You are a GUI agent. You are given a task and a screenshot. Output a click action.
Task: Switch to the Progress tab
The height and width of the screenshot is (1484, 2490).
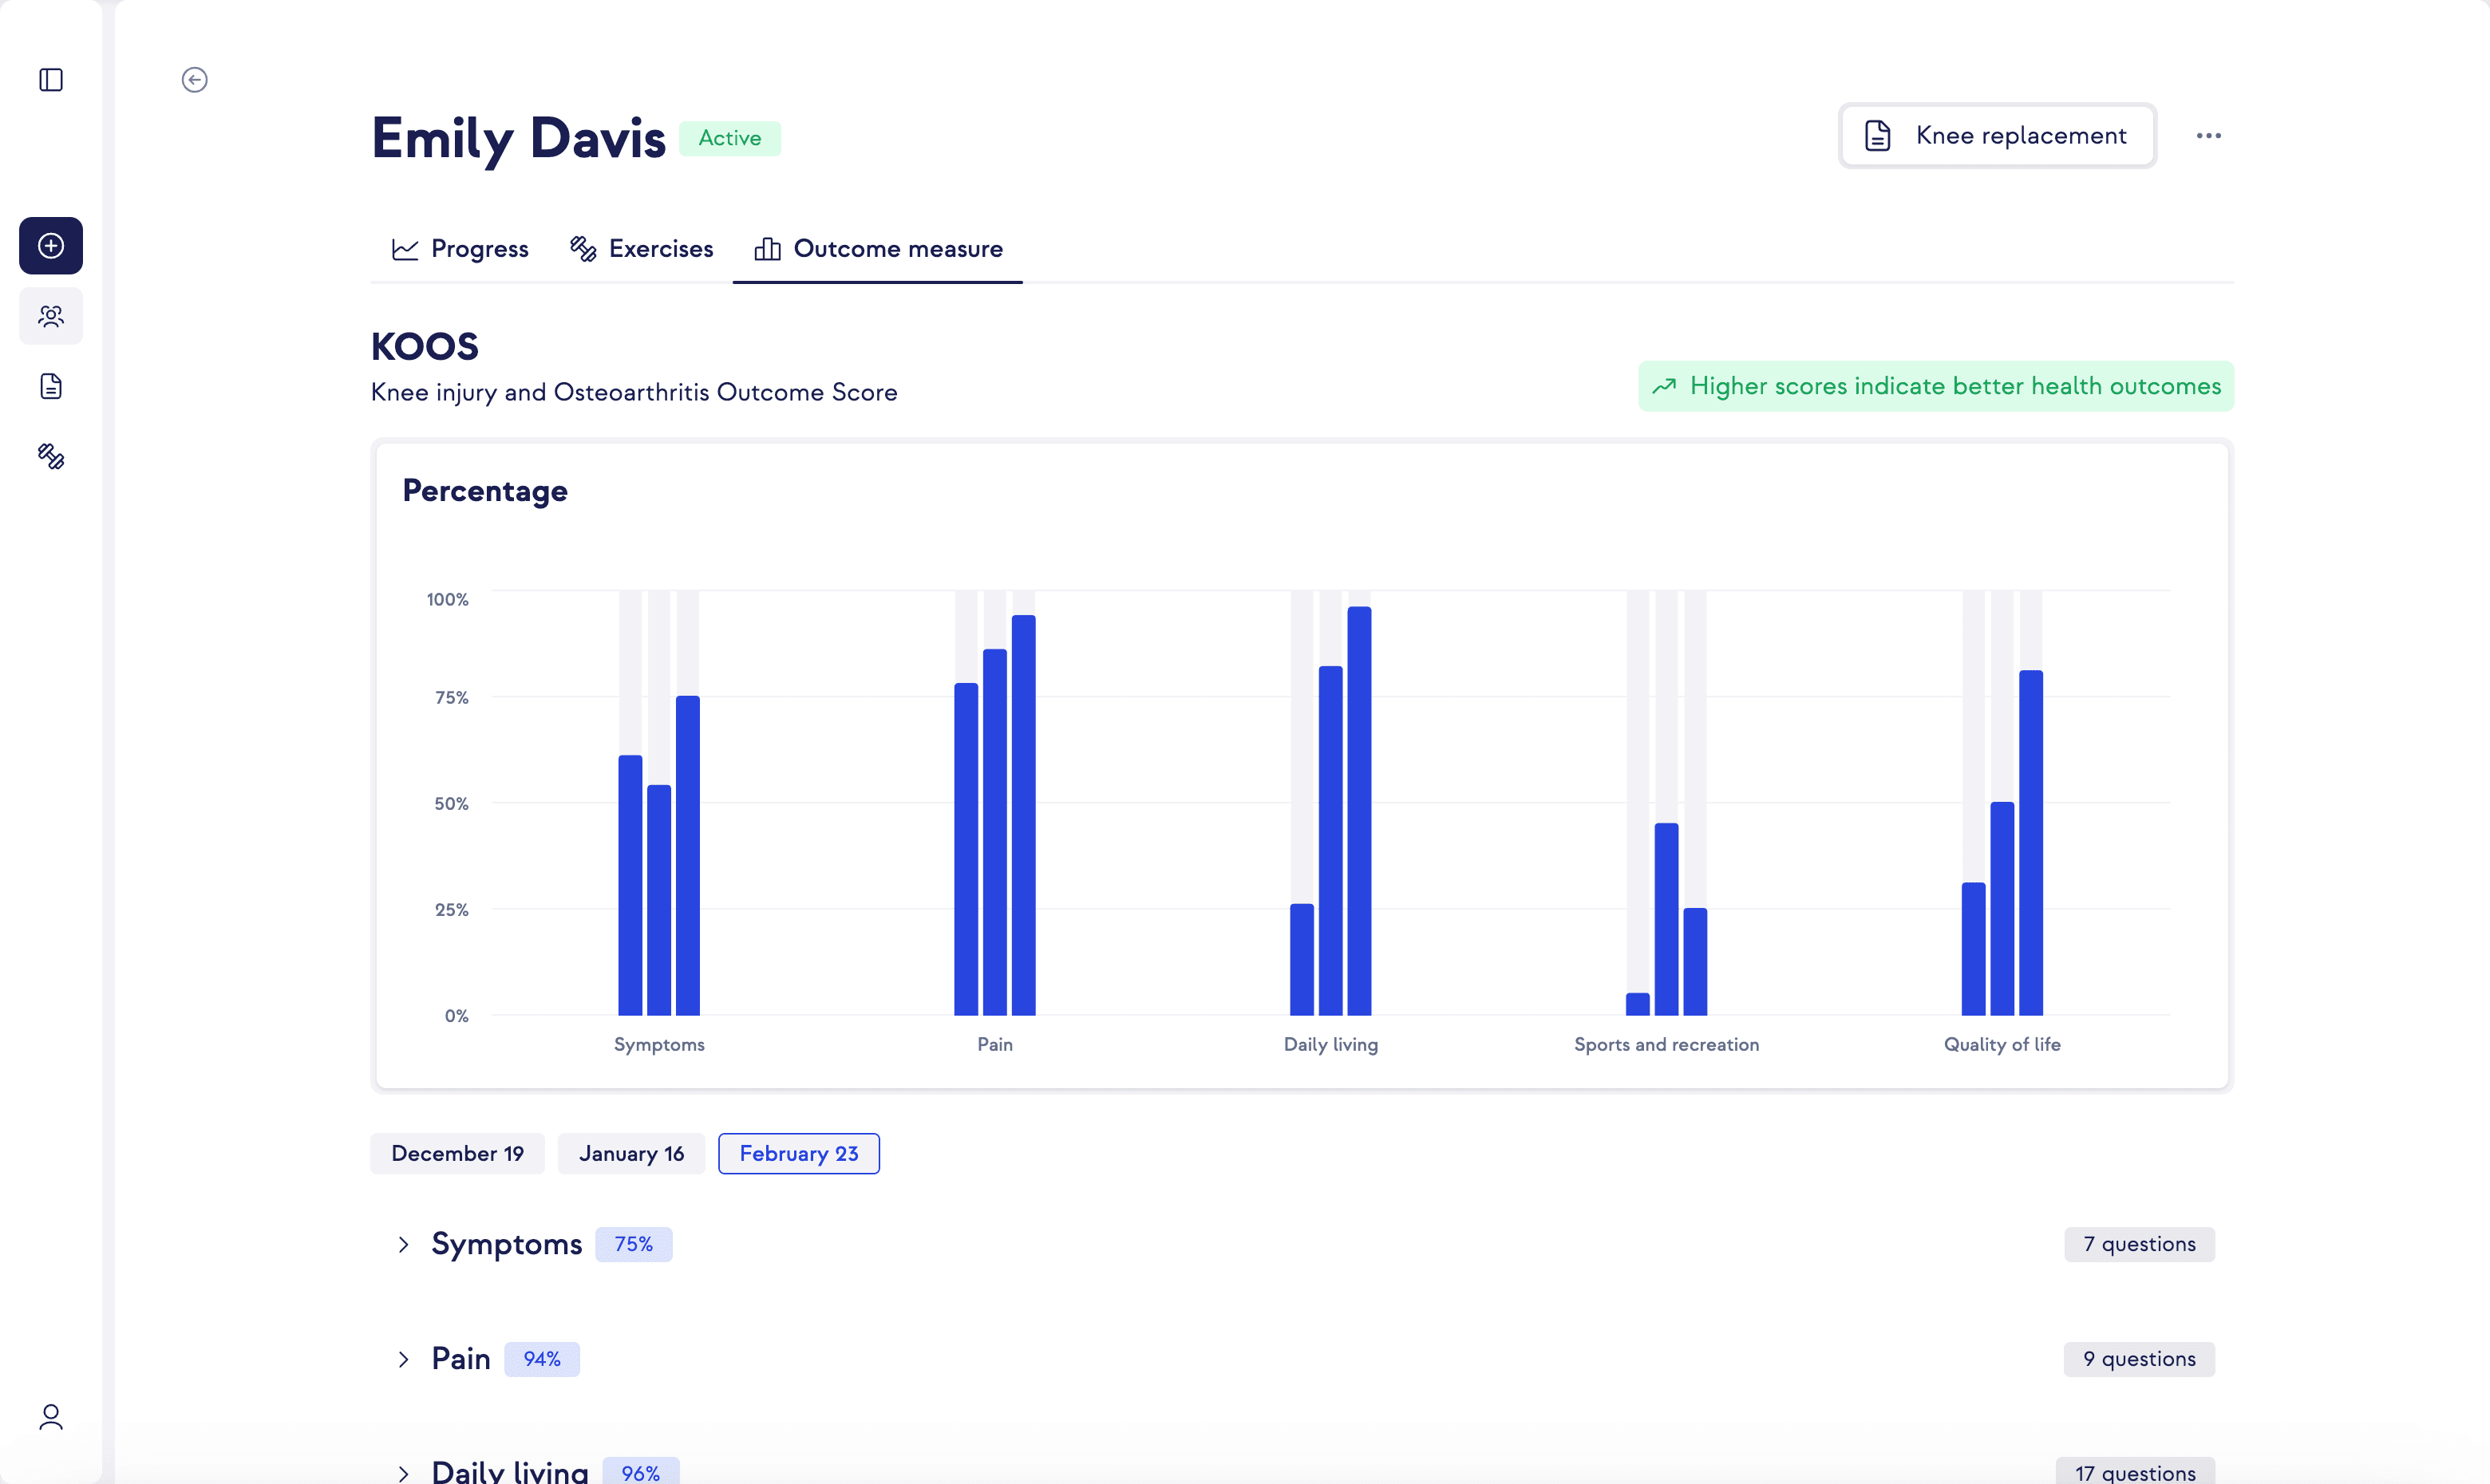coord(460,249)
